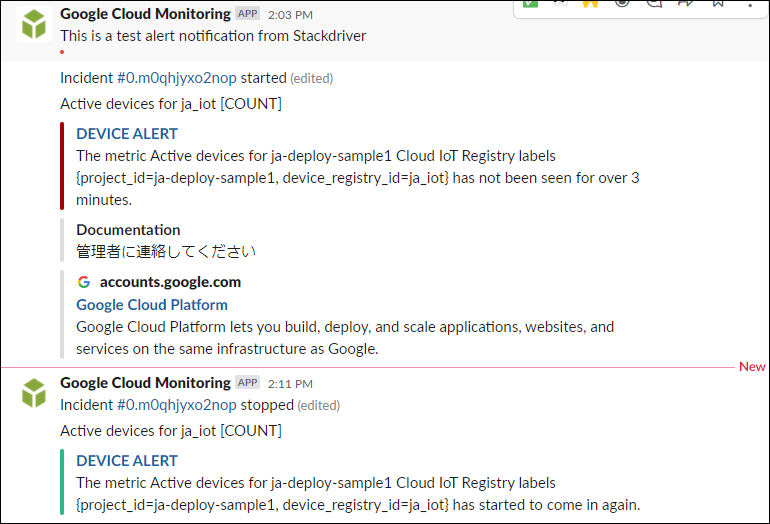React with the raised hands emoji
Image resolution: width=770 pixels, height=524 pixels.
[x=592, y=3]
